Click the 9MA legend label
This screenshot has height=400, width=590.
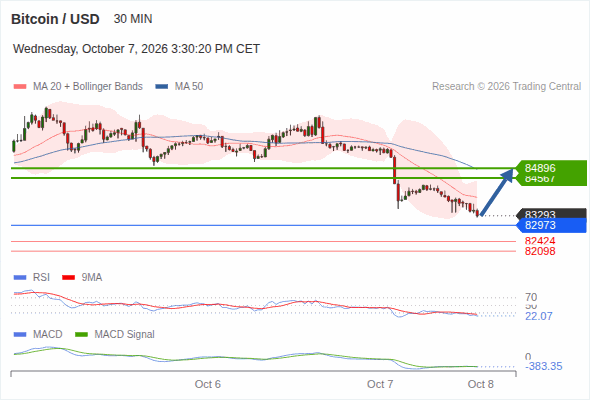click(92, 278)
